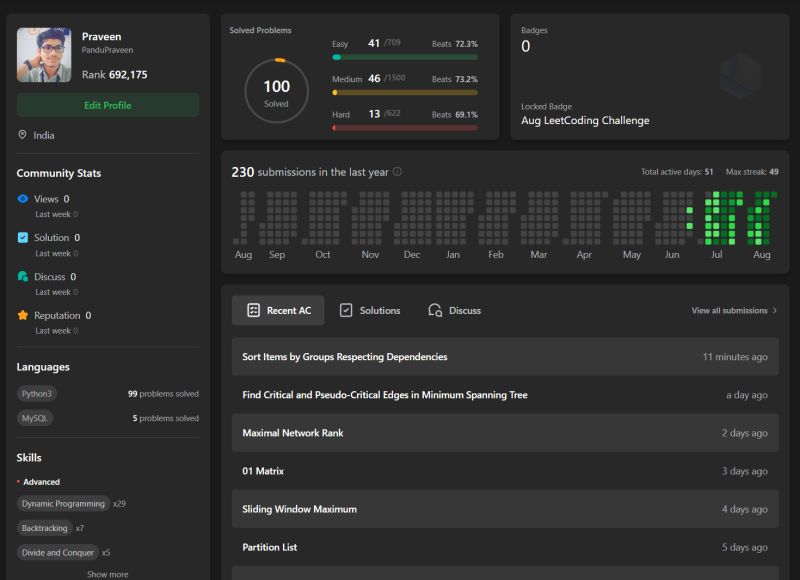Click the Solutions tab checkbox icon

tap(346, 310)
